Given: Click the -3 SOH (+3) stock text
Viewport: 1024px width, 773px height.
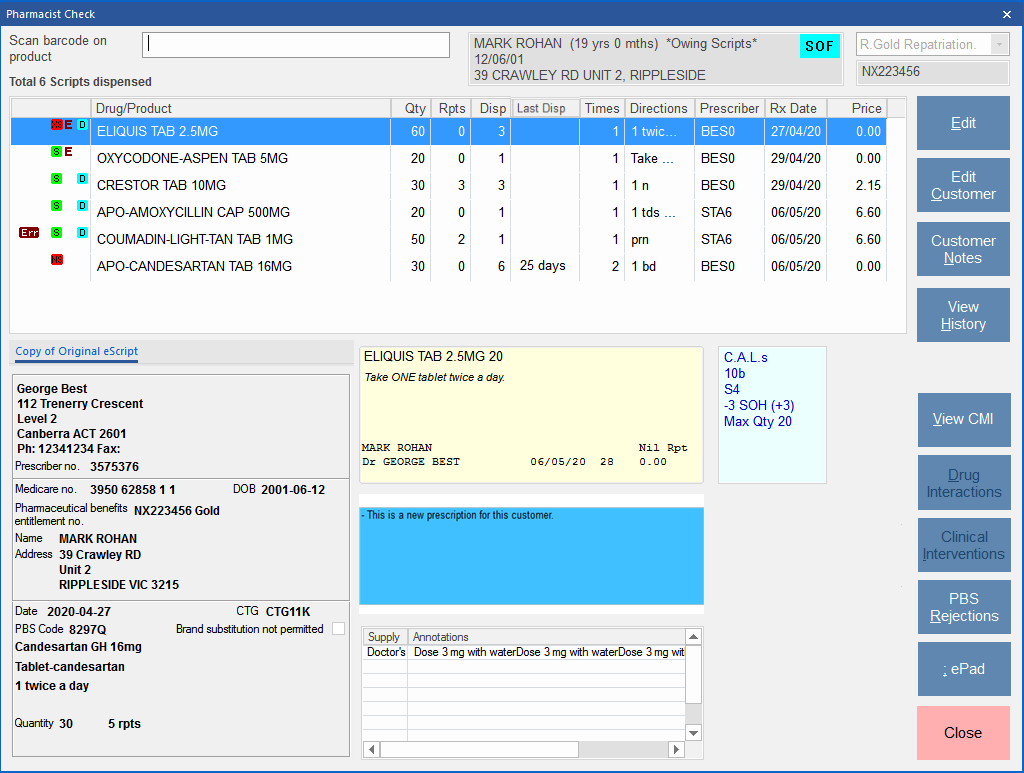Looking at the screenshot, I should click(759, 405).
